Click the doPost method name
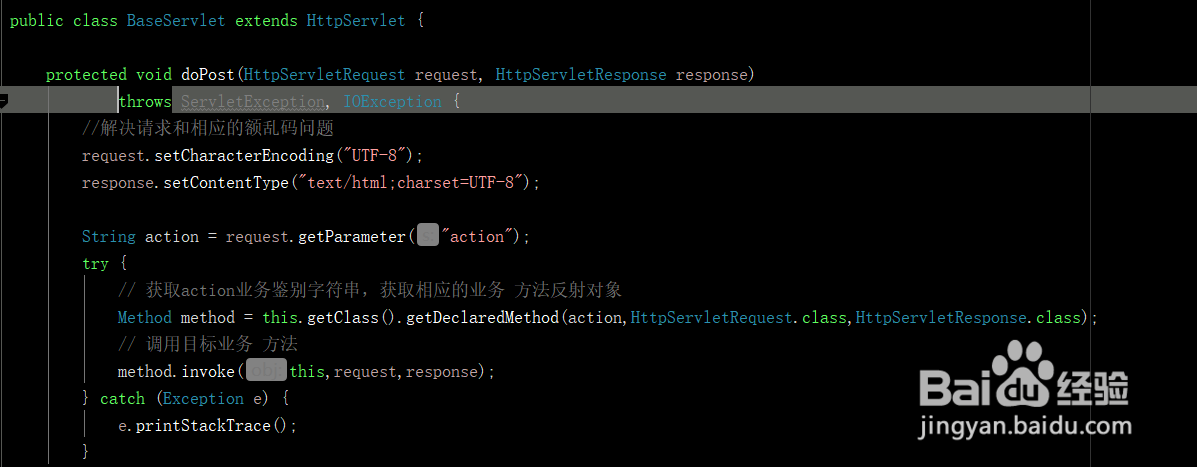This screenshot has width=1197, height=467. 208,75
